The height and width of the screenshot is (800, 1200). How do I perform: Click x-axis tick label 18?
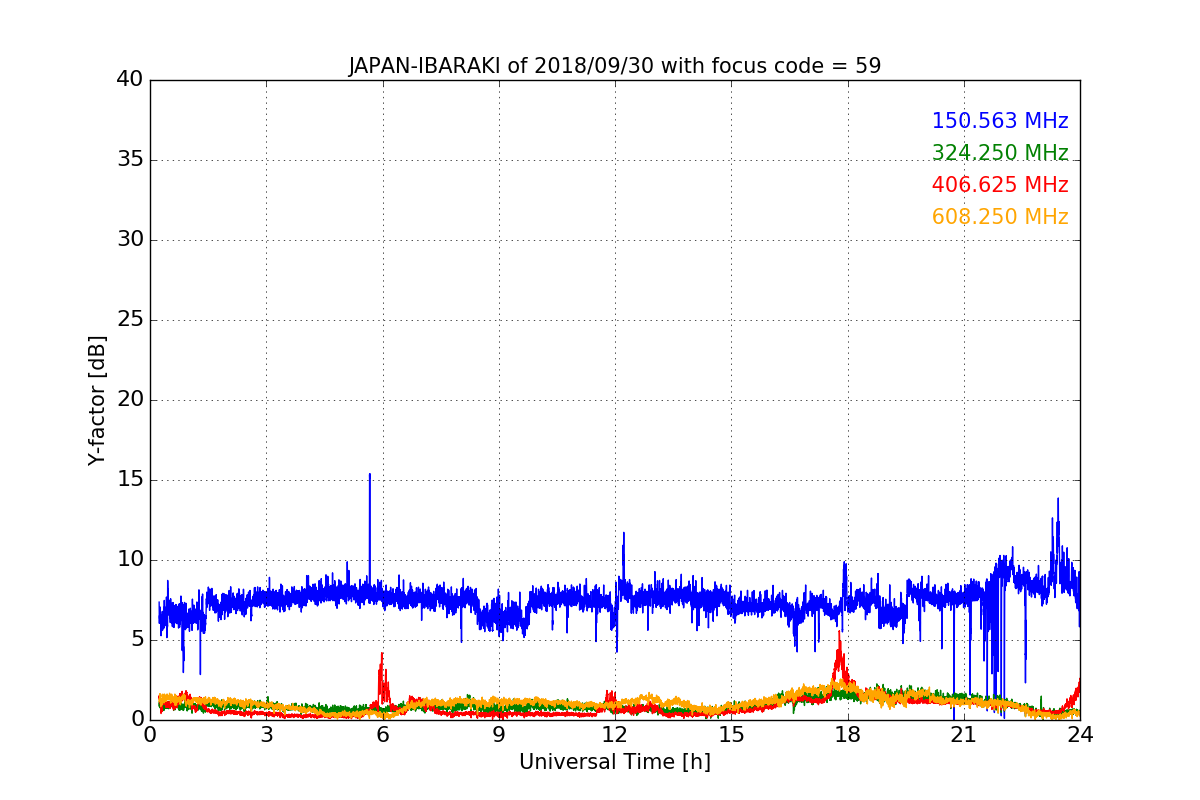point(848,735)
